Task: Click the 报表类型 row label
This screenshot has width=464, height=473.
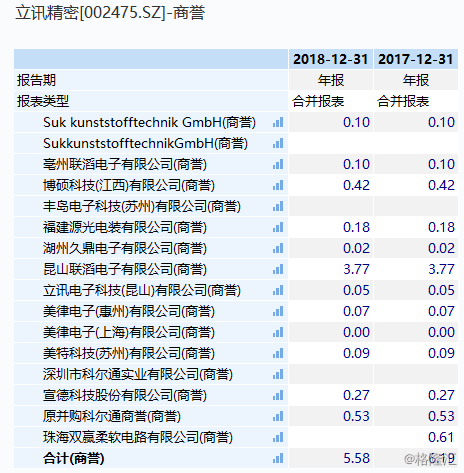Action: pyautogui.click(x=43, y=101)
